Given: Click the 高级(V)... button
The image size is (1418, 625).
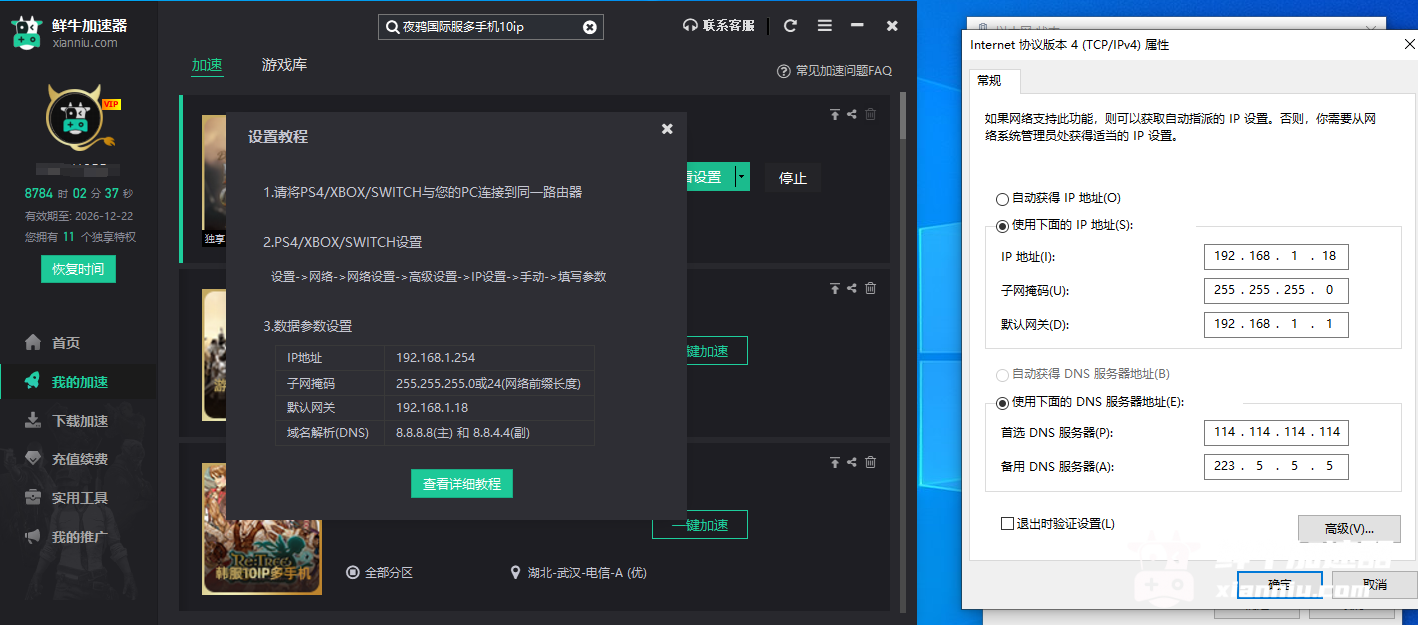Looking at the screenshot, I should coord(1348,528).
